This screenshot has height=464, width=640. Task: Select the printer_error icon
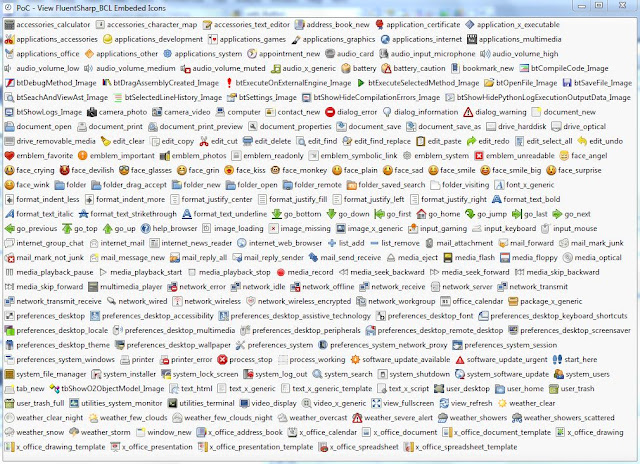[164, 360]
